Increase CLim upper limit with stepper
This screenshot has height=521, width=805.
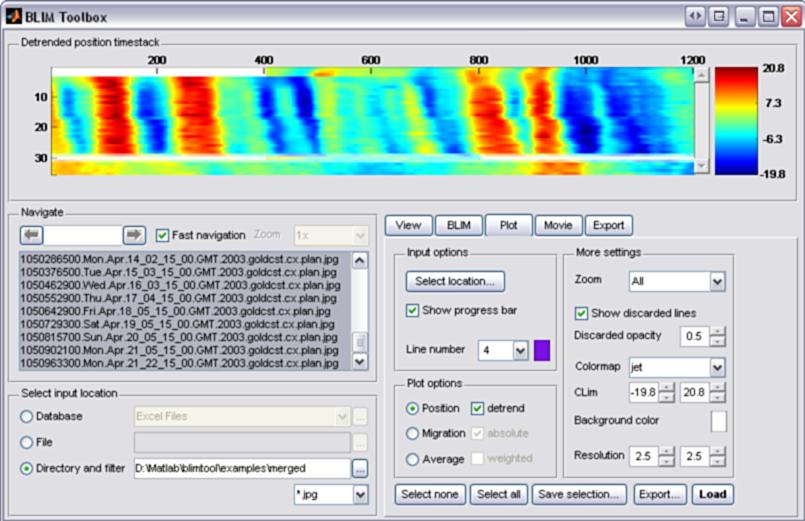[718, 388]
